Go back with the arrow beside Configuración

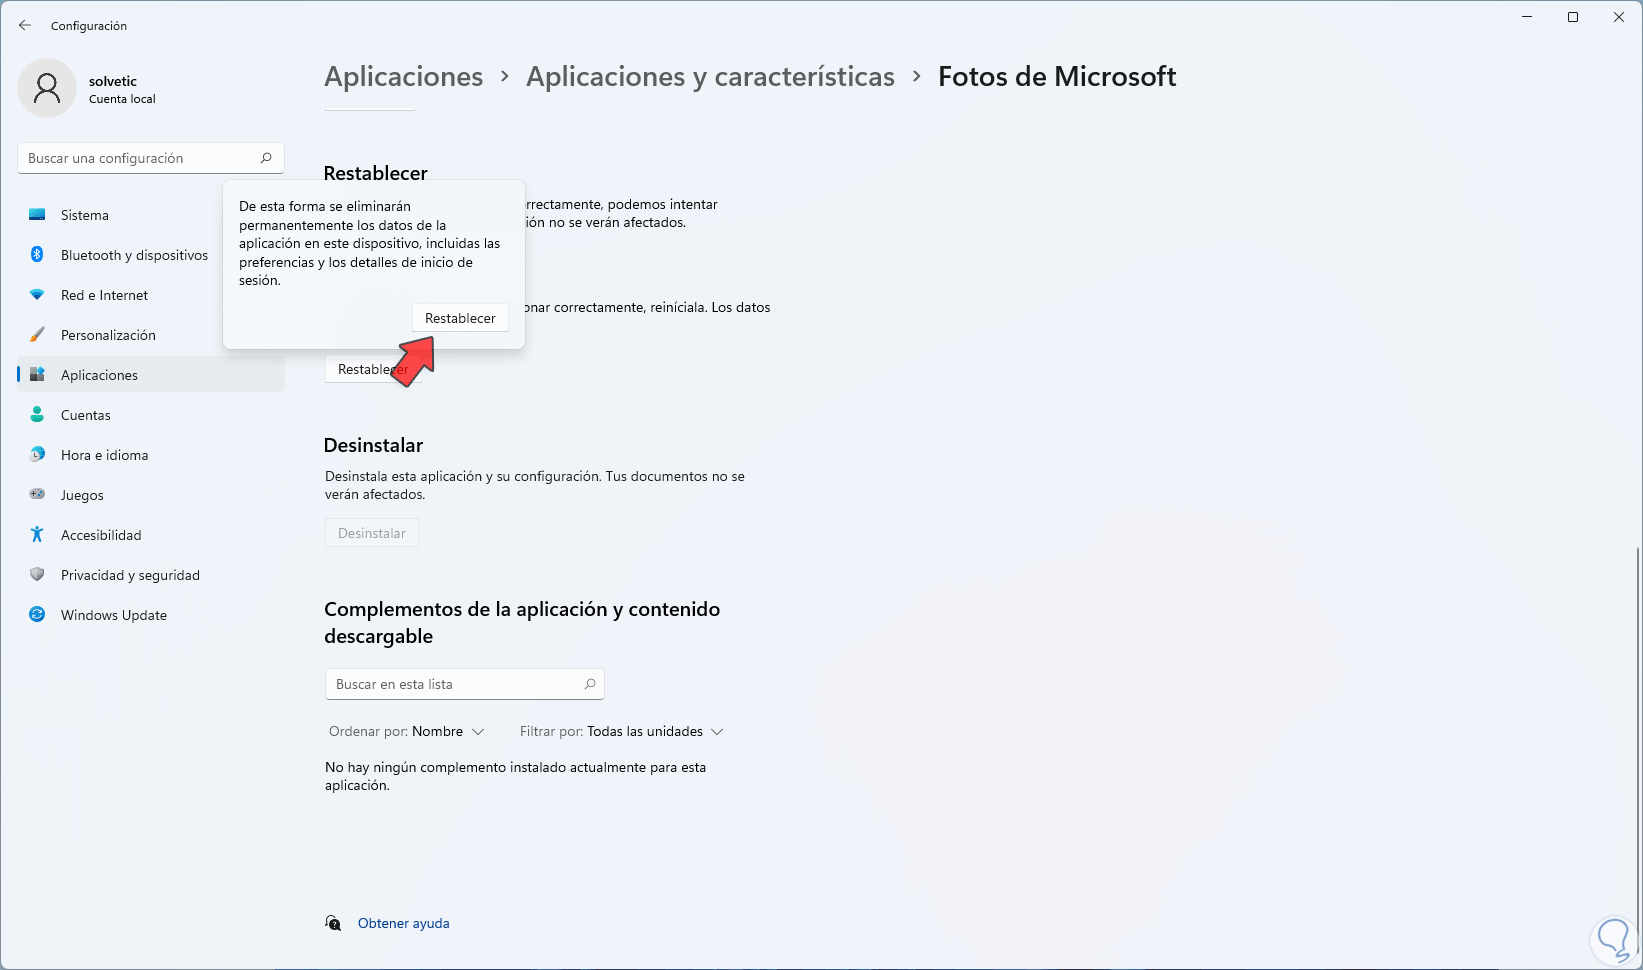(x=25, y=25)
